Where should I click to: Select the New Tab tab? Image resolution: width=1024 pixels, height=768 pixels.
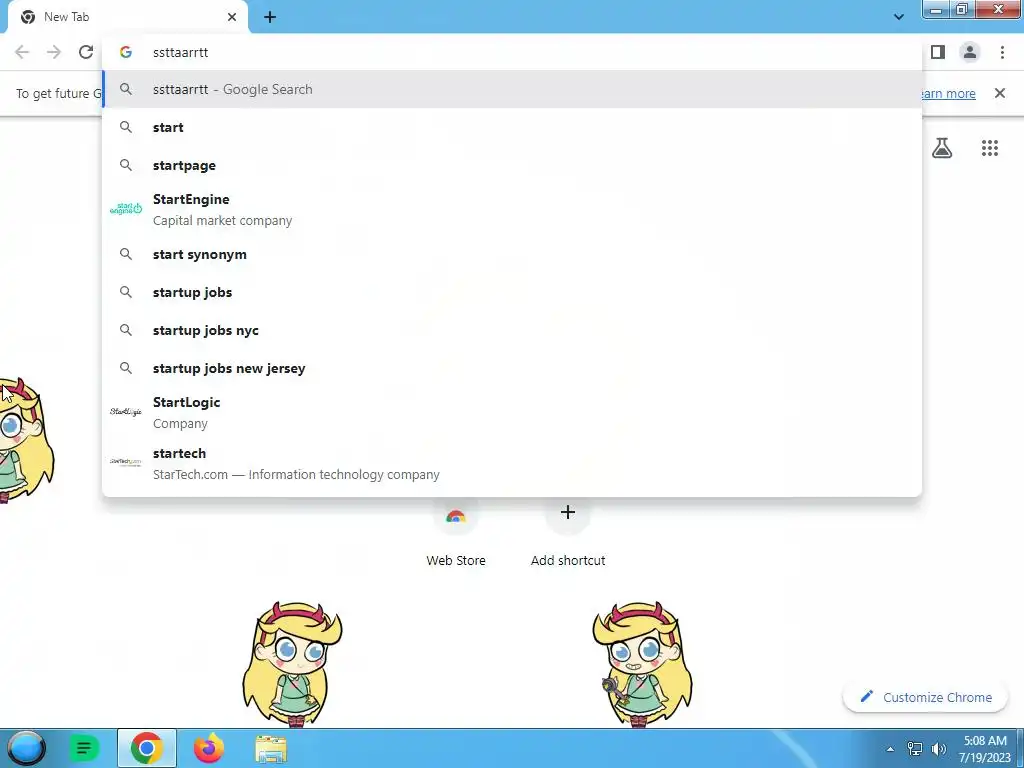127,17
